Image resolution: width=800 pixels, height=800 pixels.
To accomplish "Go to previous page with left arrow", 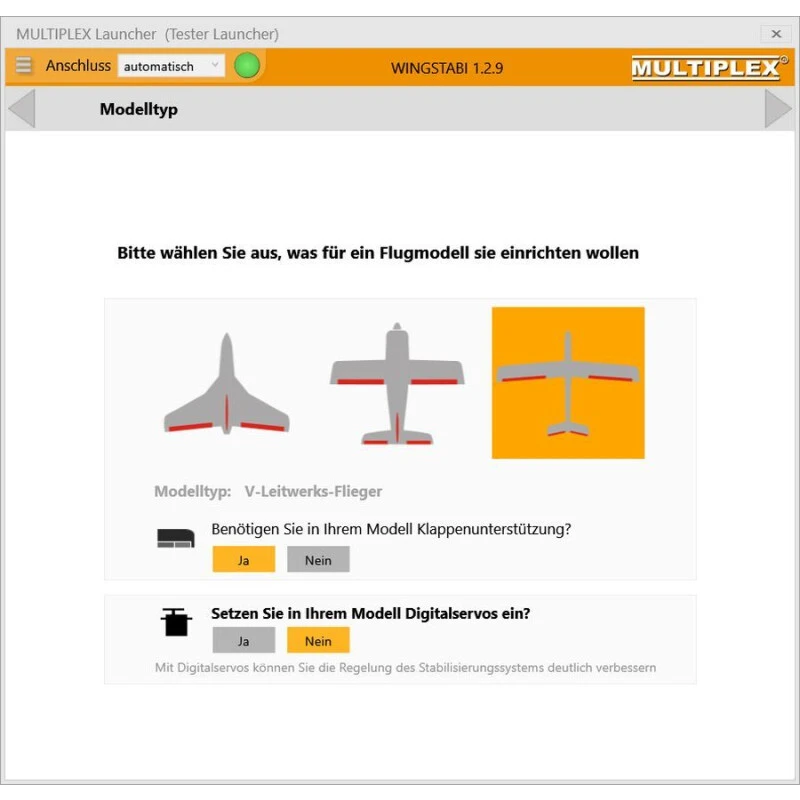I will 22,108.
